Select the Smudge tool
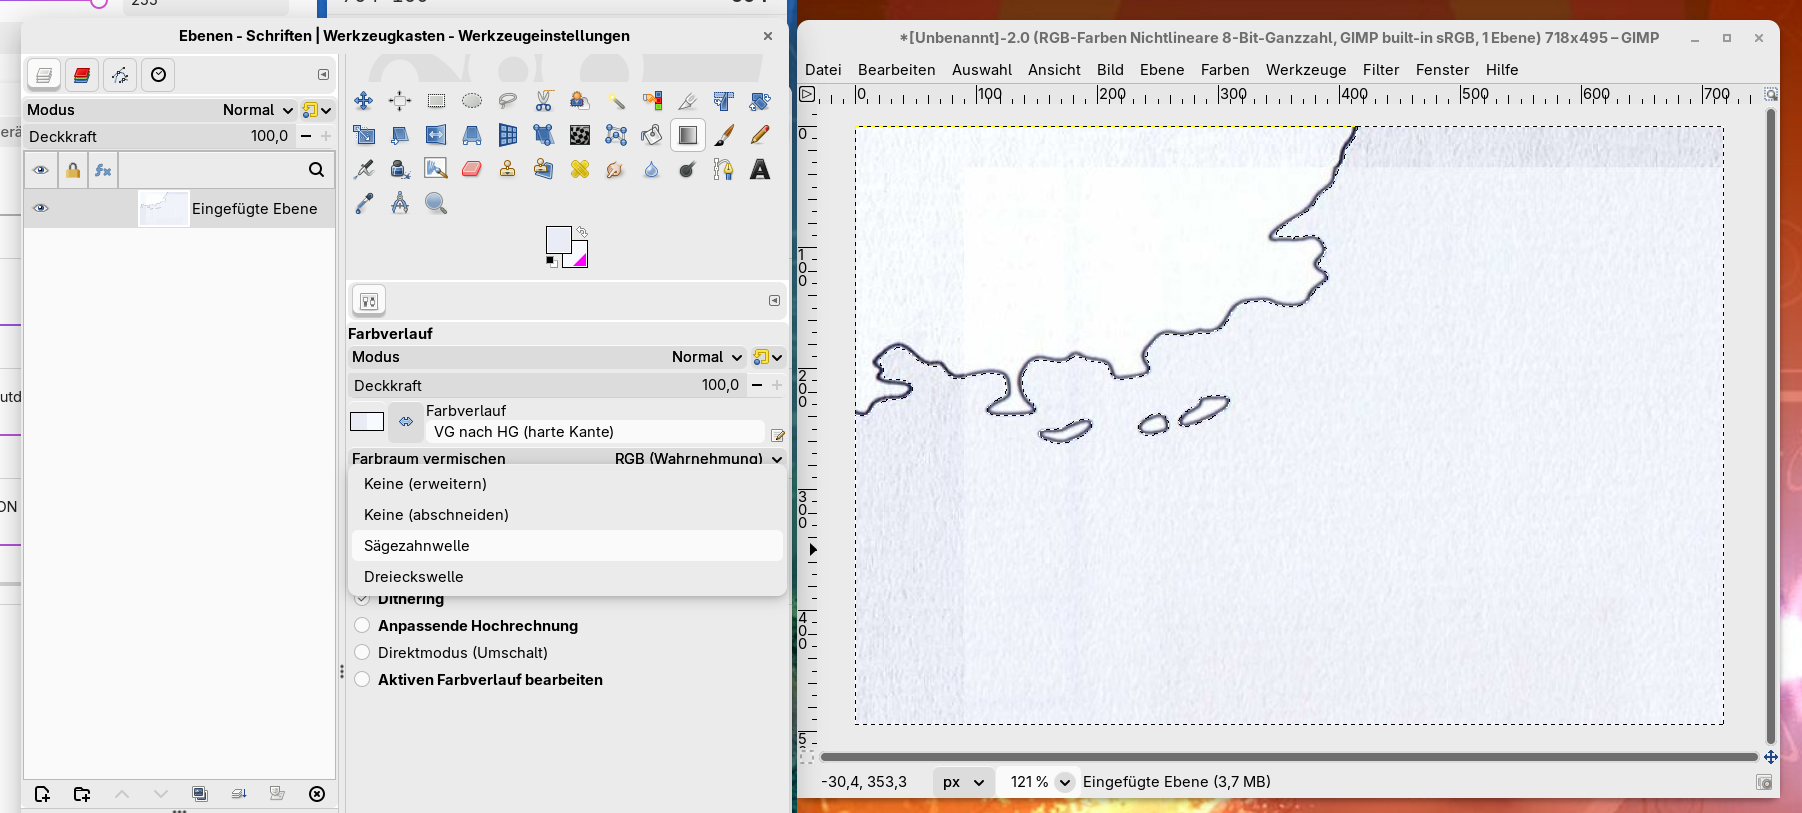 [616, 169]
